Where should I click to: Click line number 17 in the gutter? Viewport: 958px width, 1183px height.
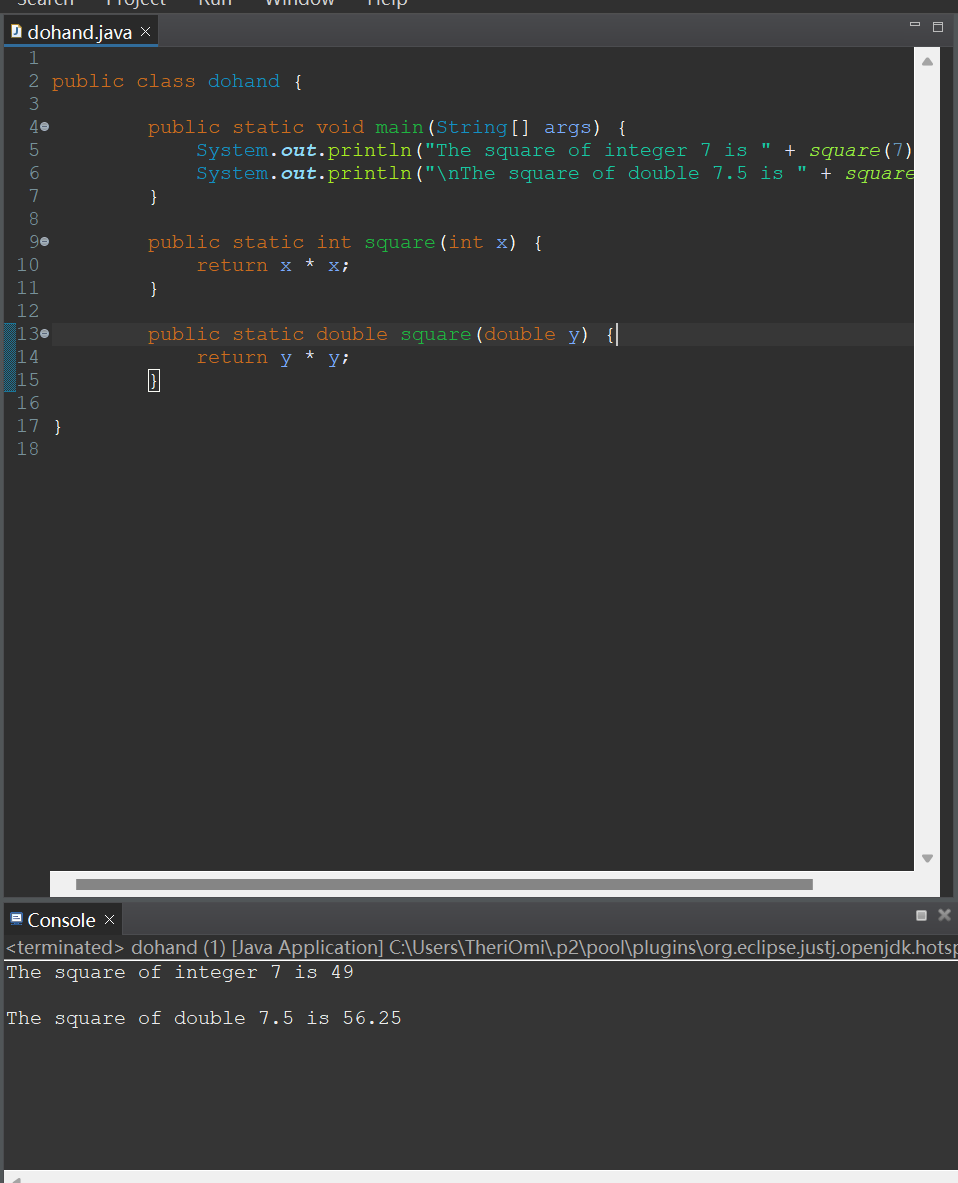tap(28, 426)
